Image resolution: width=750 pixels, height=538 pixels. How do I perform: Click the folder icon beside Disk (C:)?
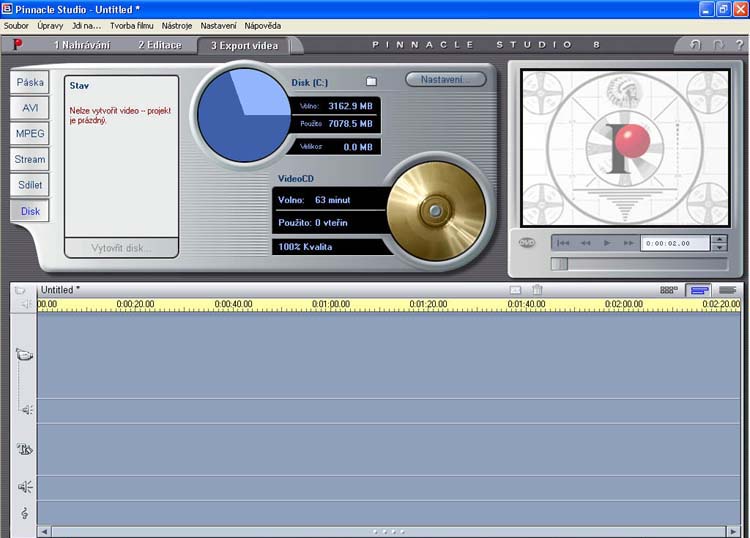pos(371,81)
